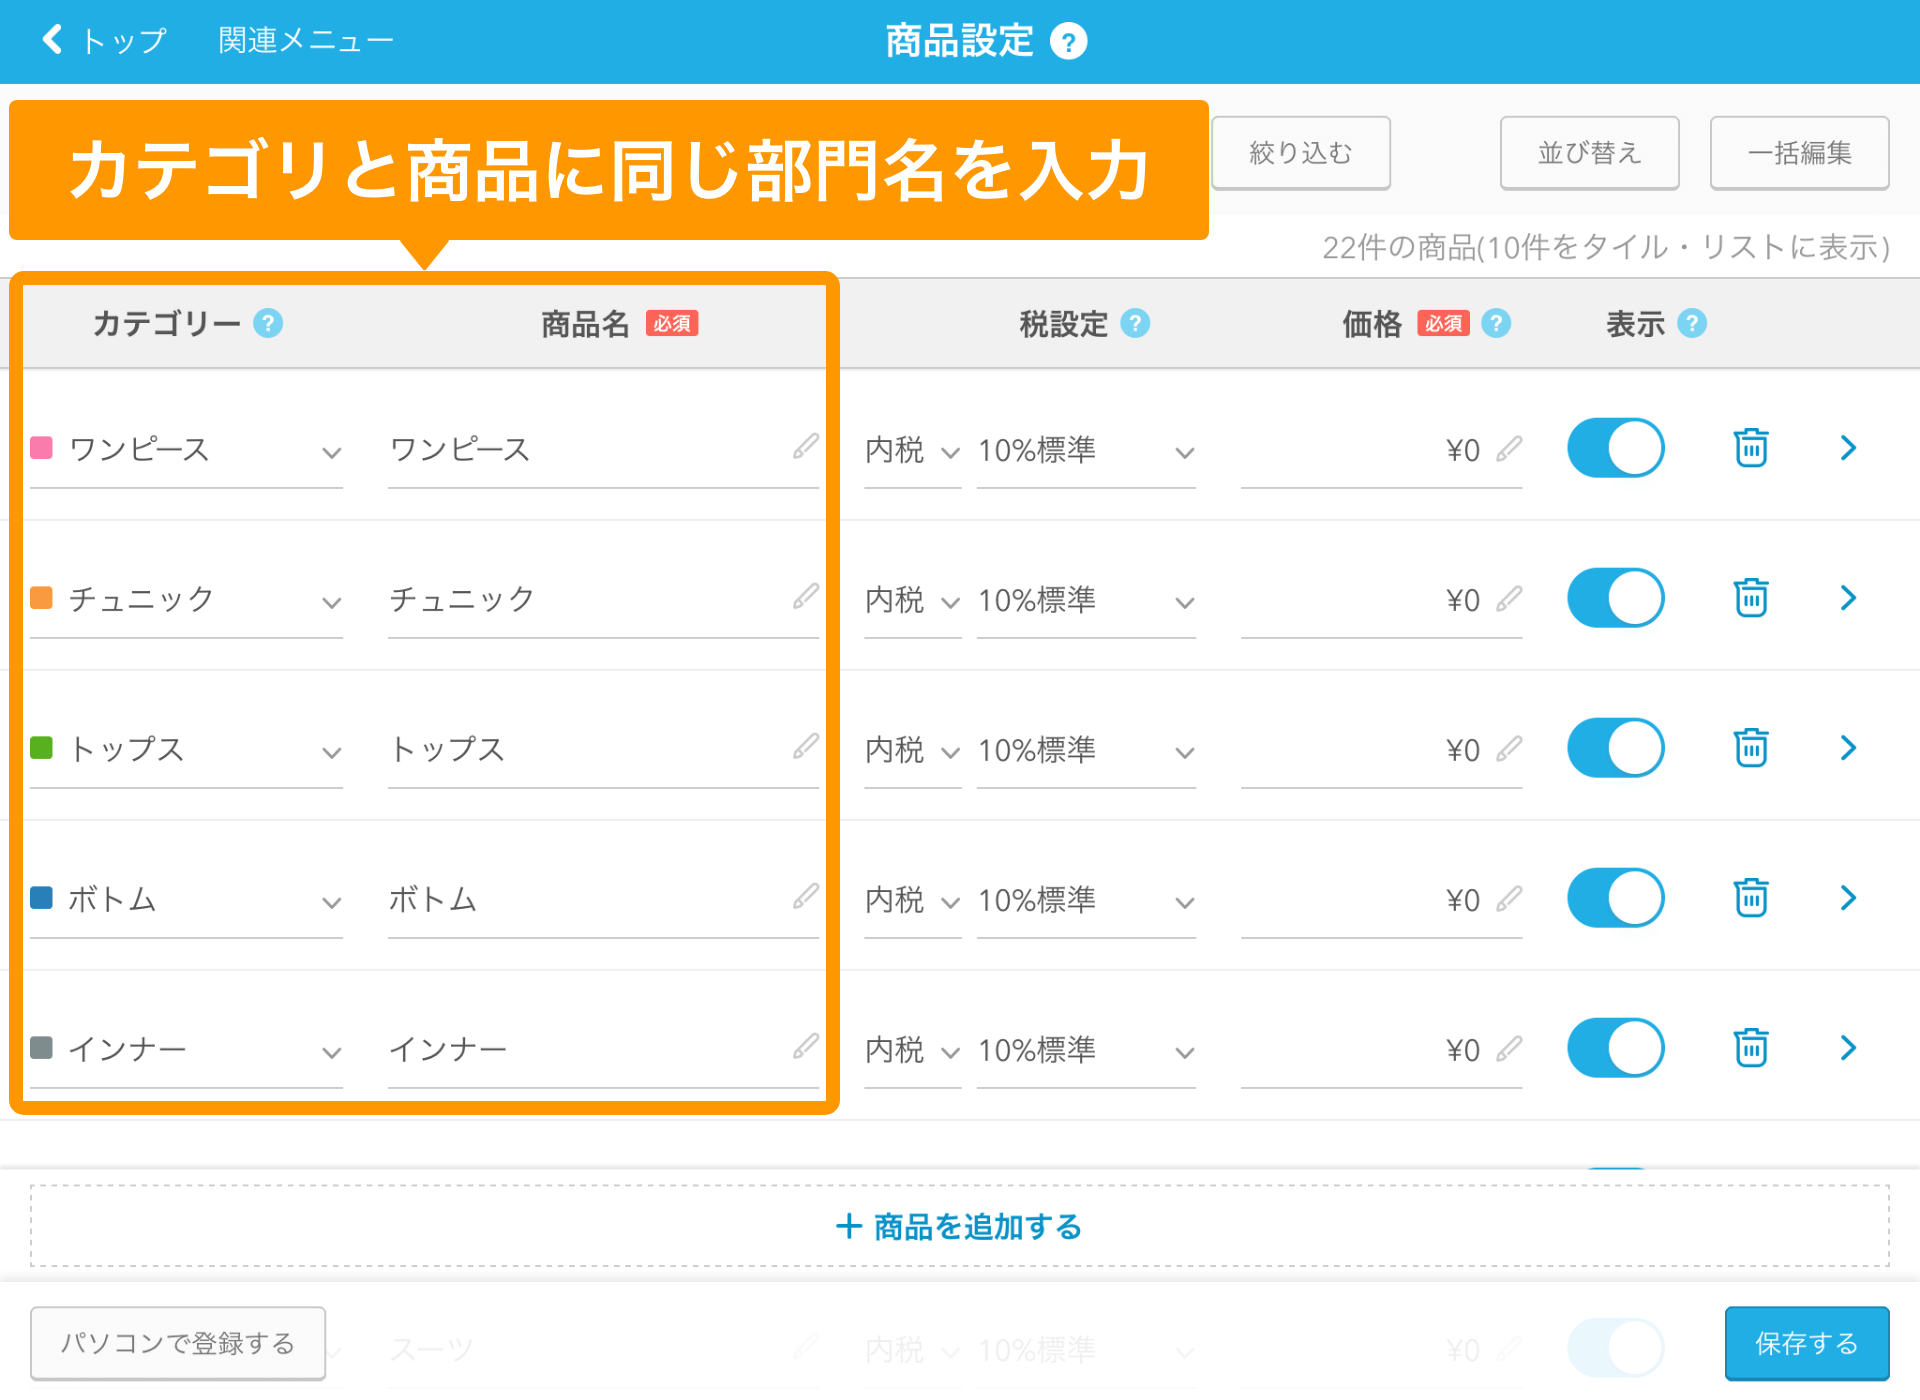Click 並び替え sort button
The height and width of the screenshot is (1400, 1920).
click(1589, 152)
